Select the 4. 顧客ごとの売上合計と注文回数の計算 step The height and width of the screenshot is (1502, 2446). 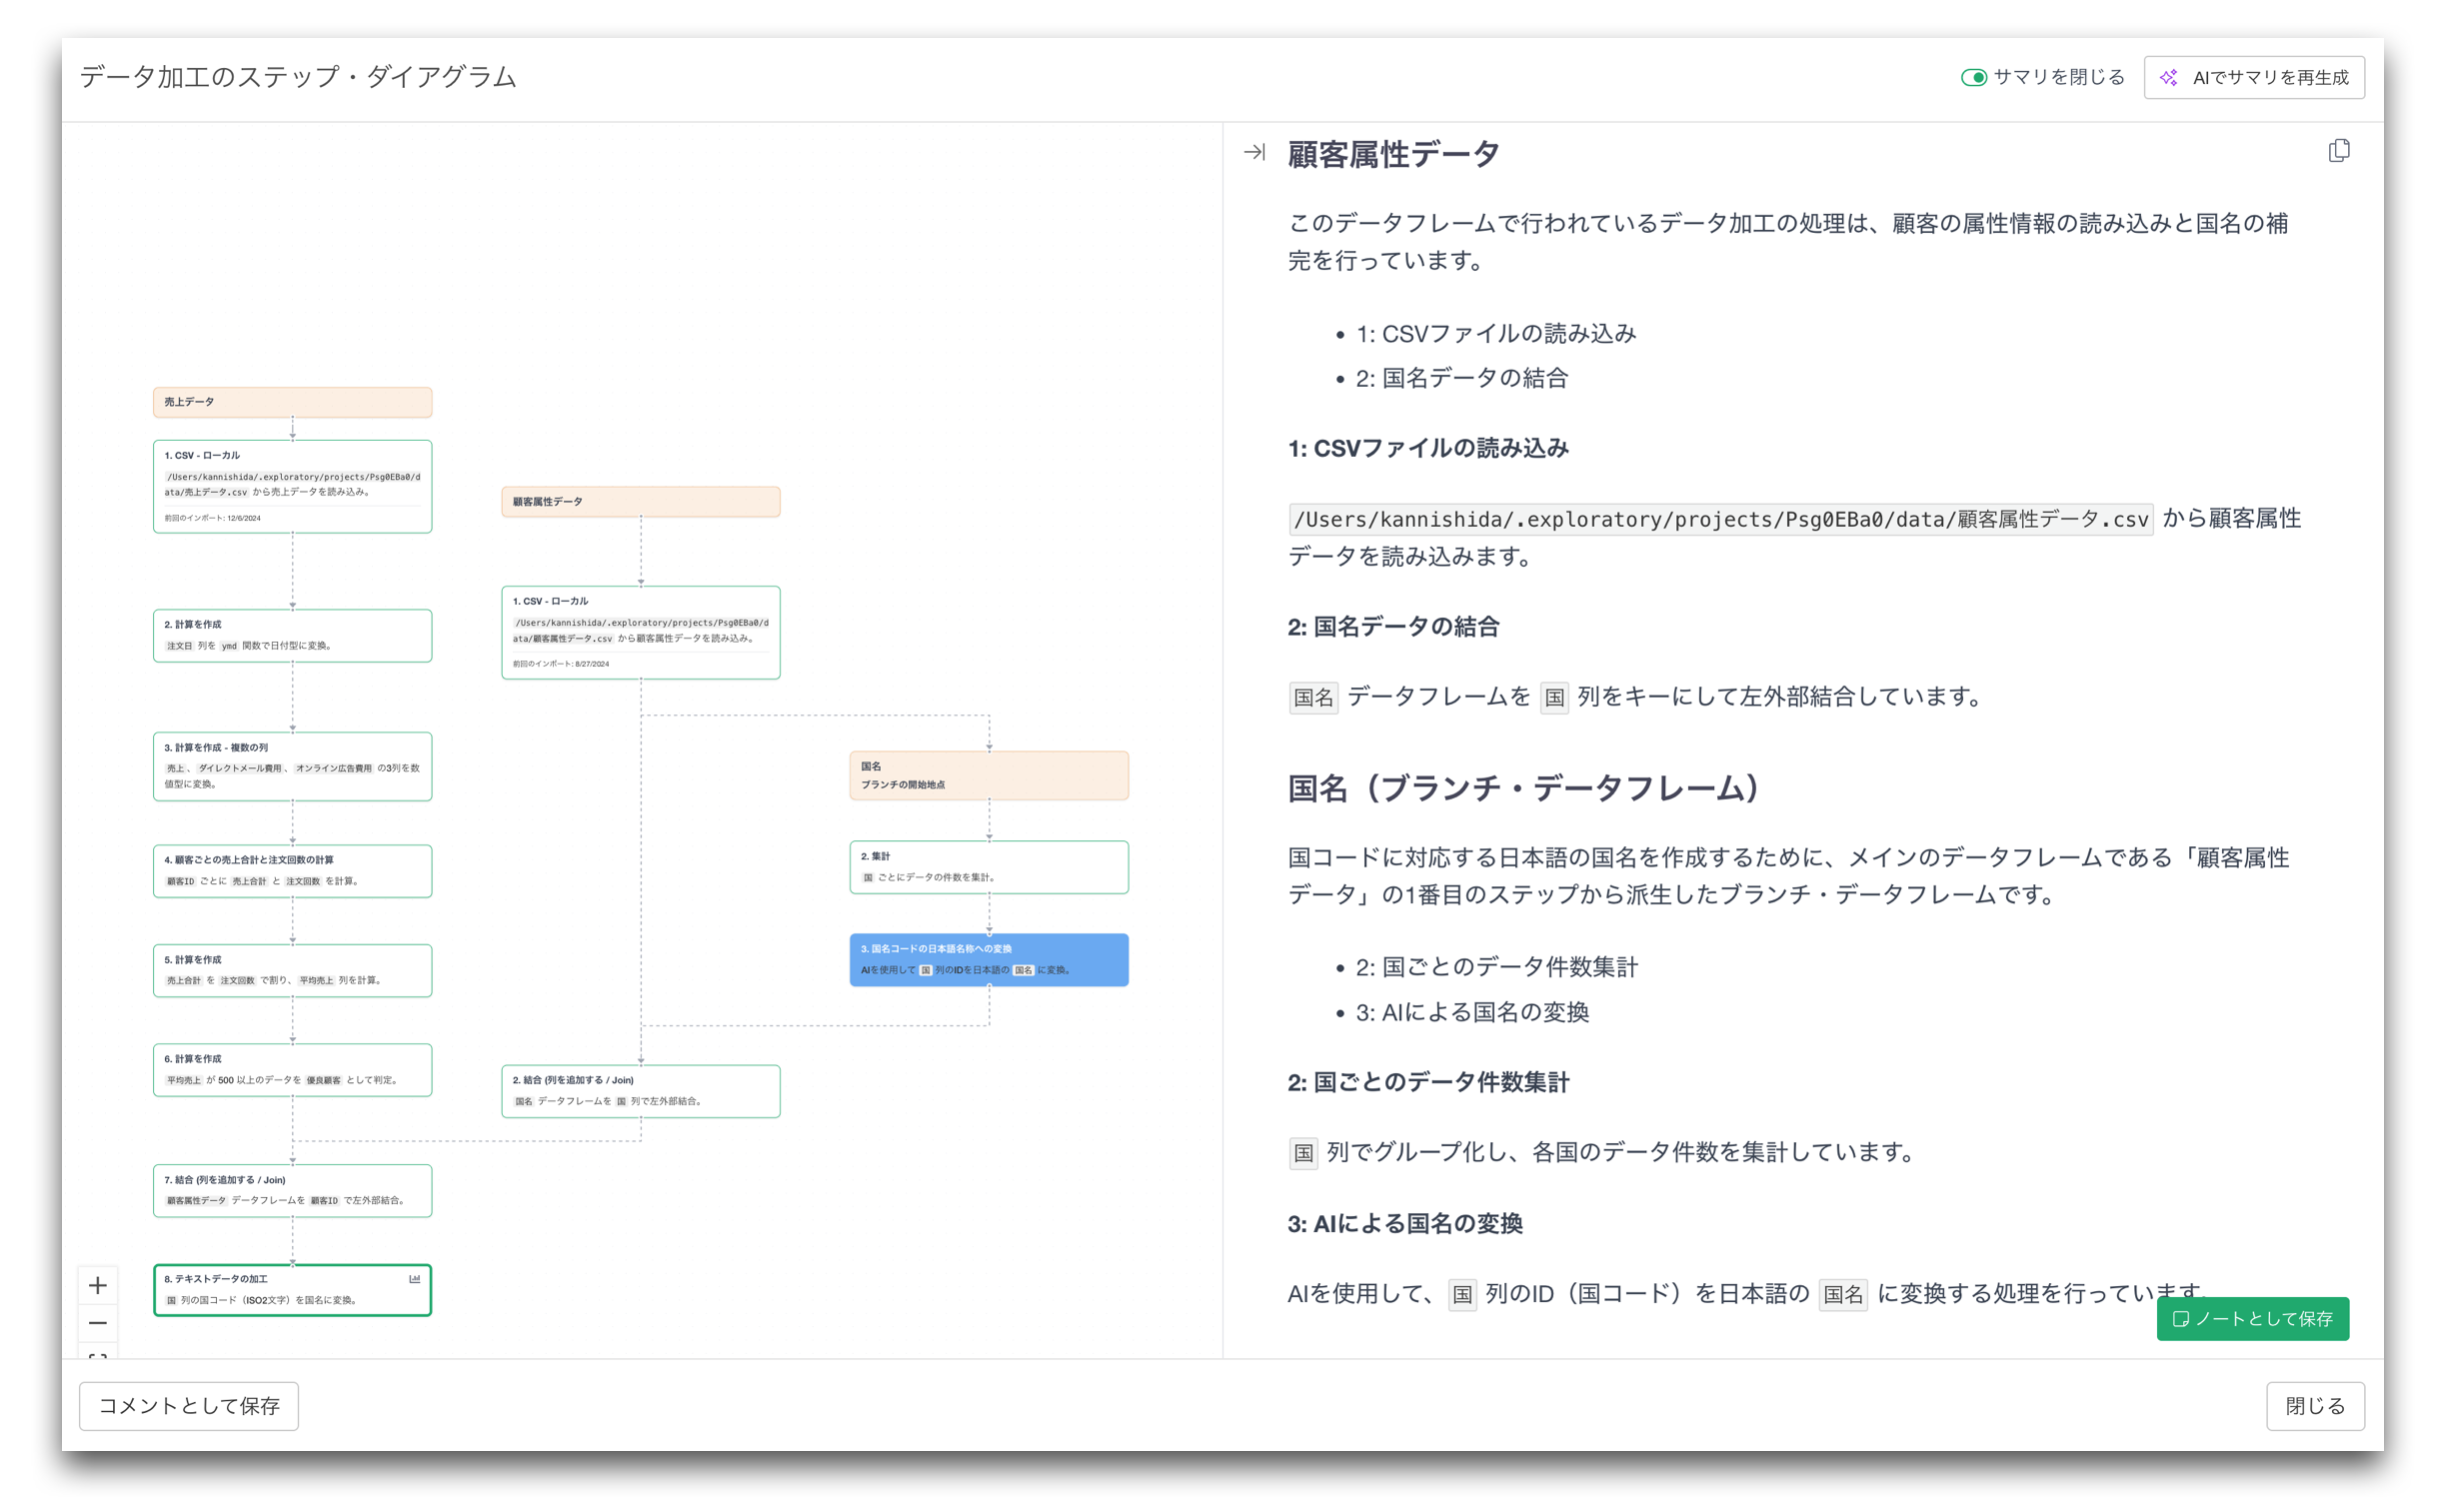292,871
